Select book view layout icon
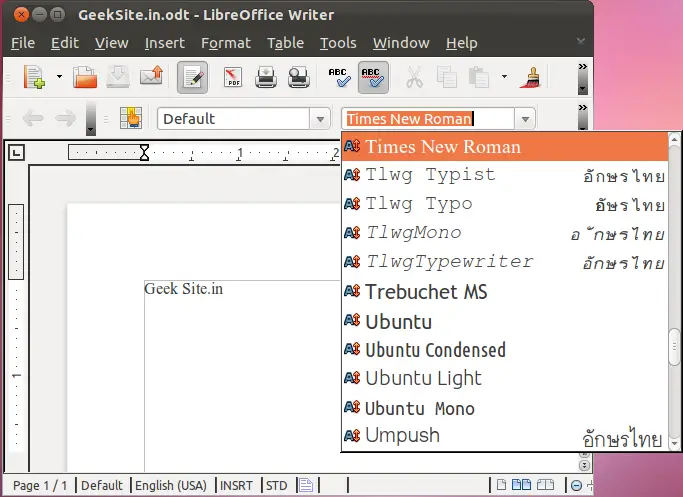Image resolution: width=683 pixels, height=497 pixels. click(x=545, y=485)
